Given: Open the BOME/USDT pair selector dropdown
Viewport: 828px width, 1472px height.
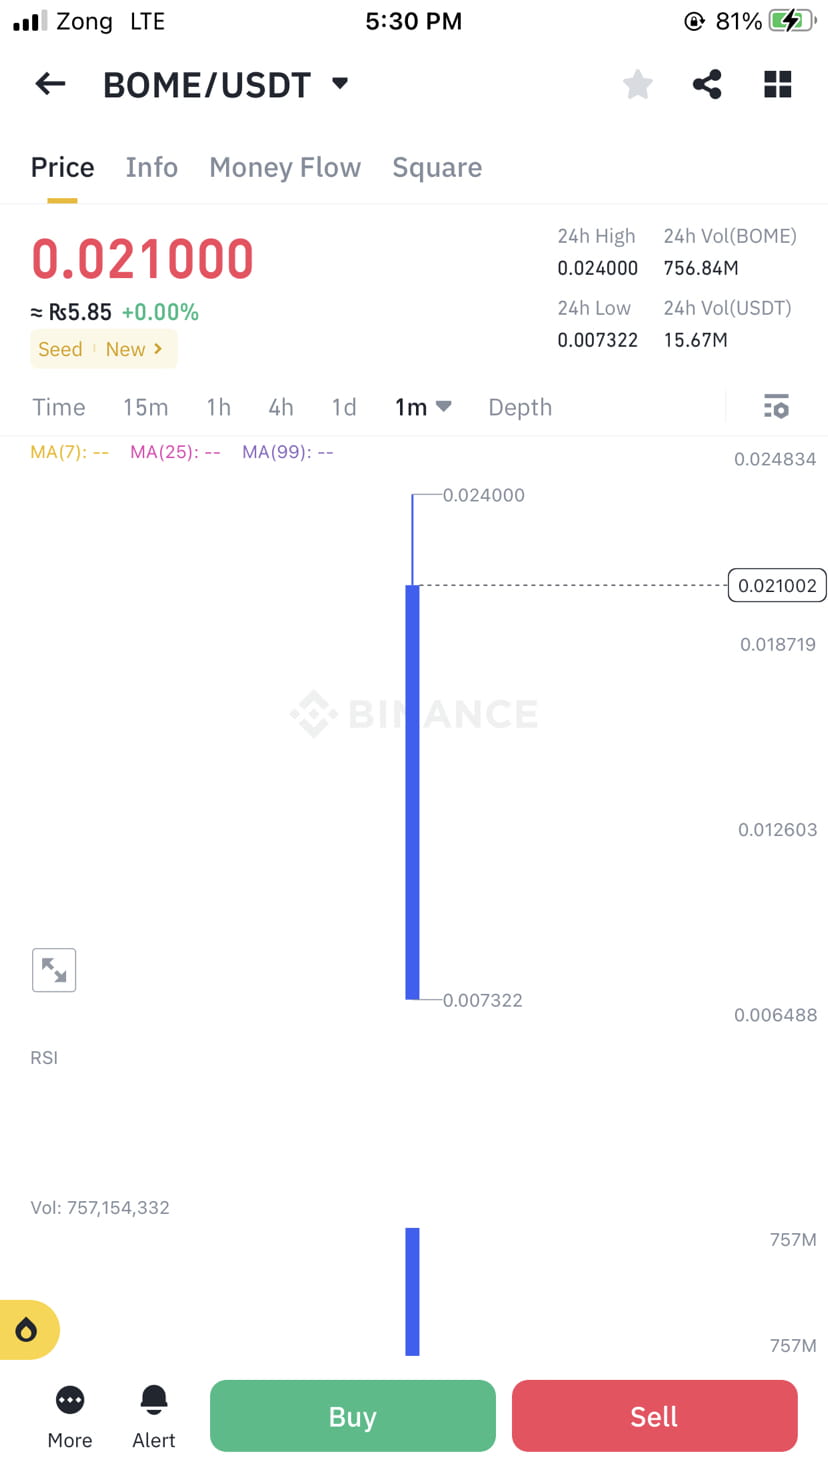Looking at the screenshot, I should [x=224, y=84].
